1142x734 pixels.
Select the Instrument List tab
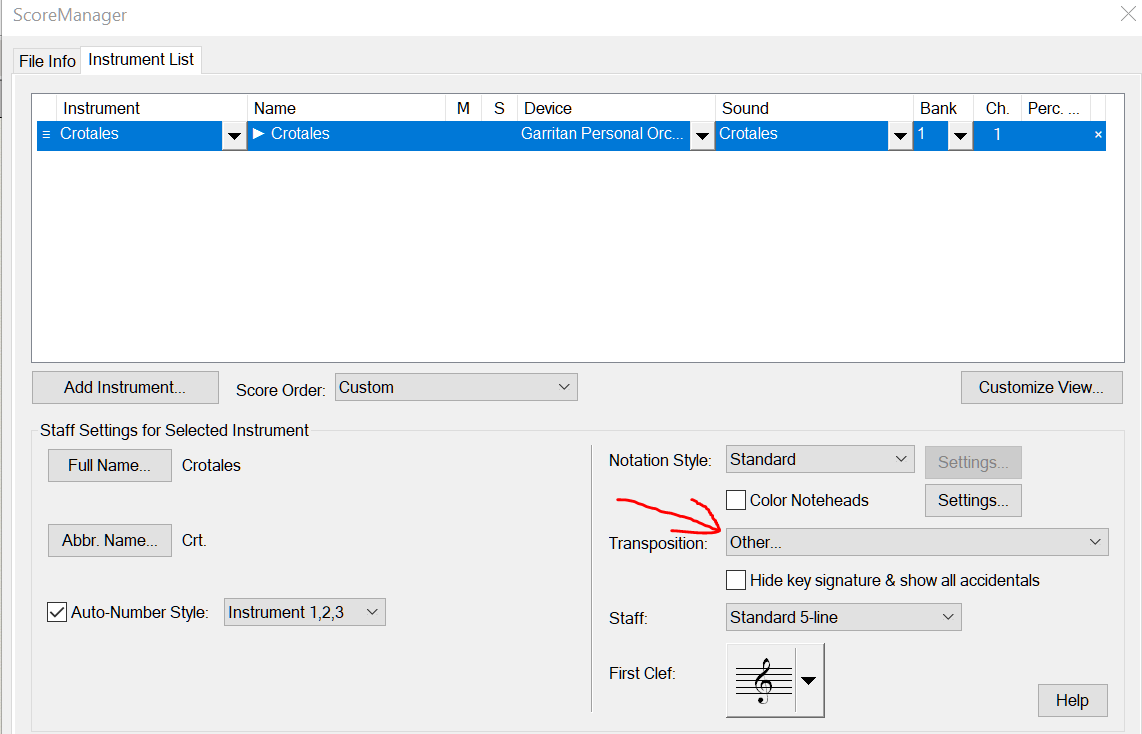tap(141, 60)
